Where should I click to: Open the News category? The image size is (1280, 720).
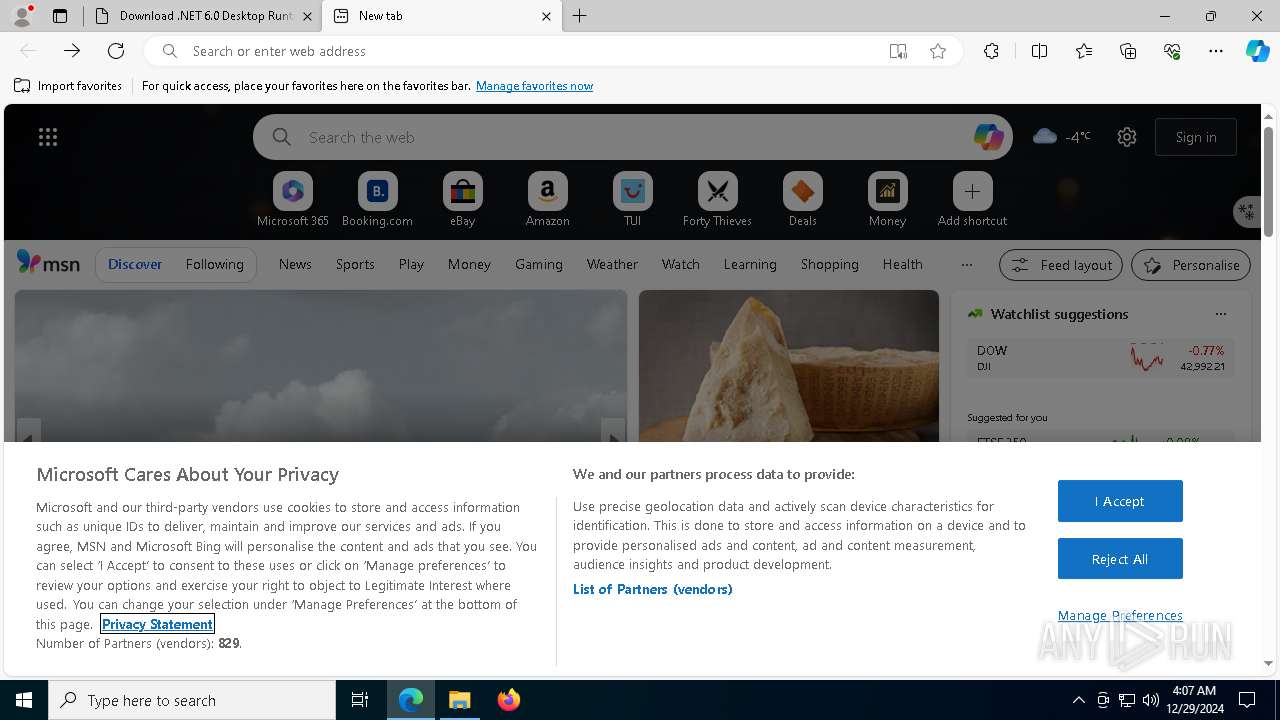[x=295, y=264]
